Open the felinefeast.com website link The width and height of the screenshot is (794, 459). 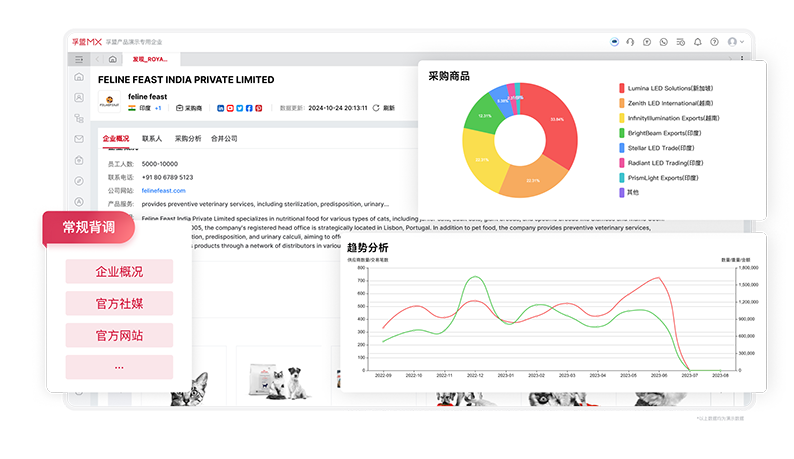[x=164, y=190]
